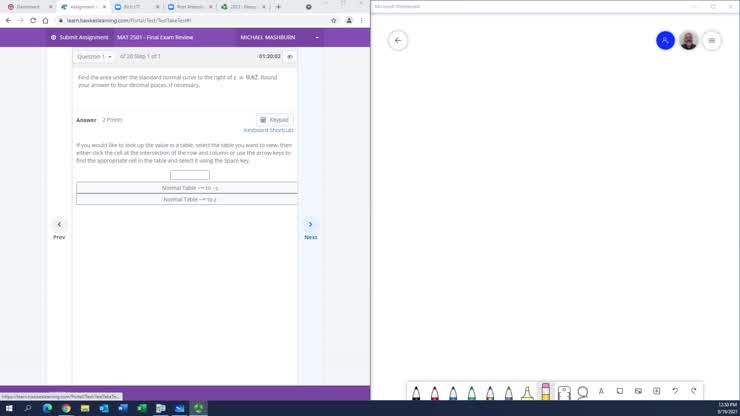
Task: Insert an image into the whiteboard
Action: 638,391
